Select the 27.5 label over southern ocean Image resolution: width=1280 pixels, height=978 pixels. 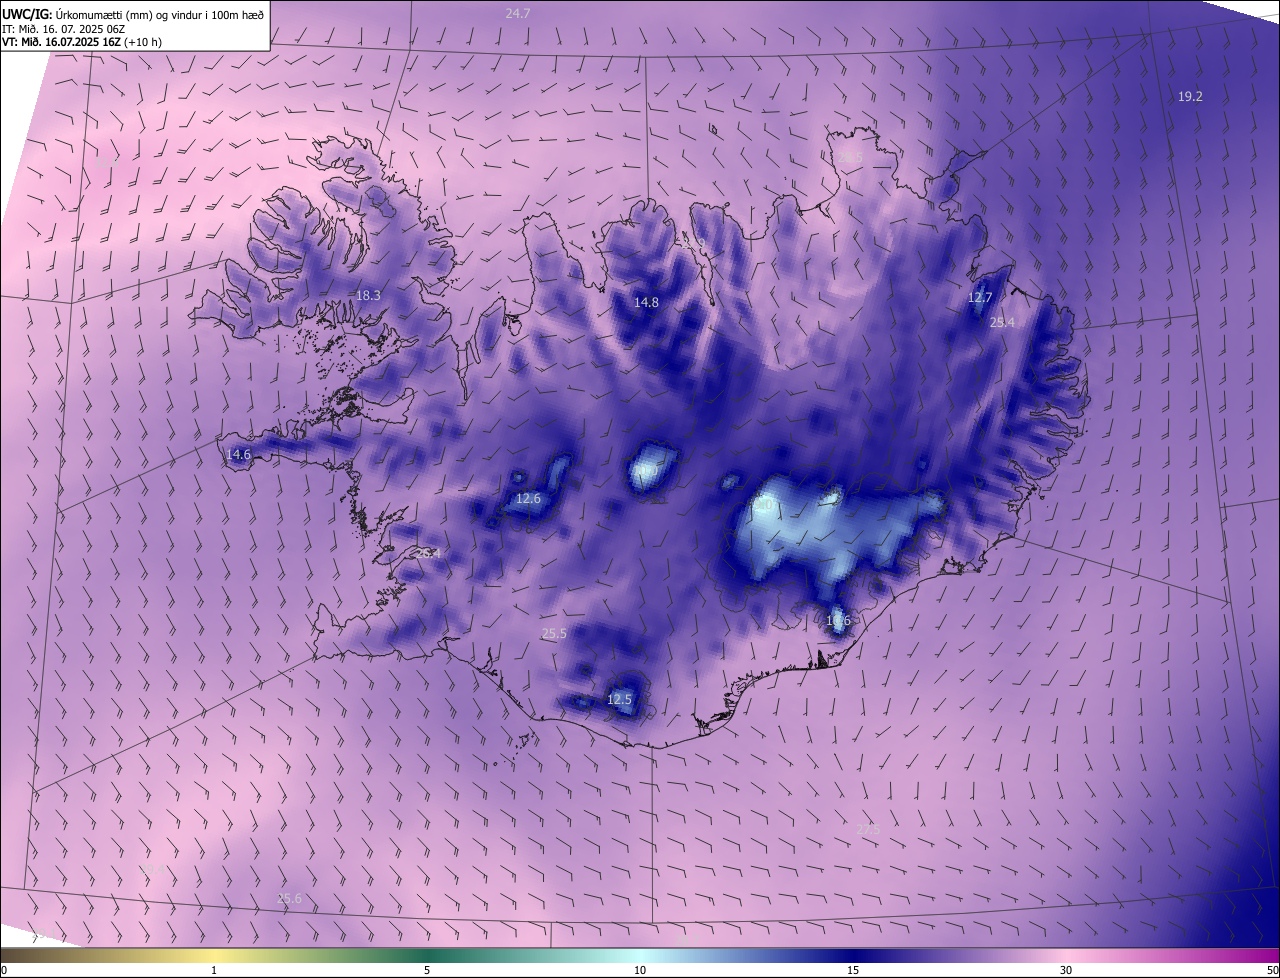pos(868,830)
